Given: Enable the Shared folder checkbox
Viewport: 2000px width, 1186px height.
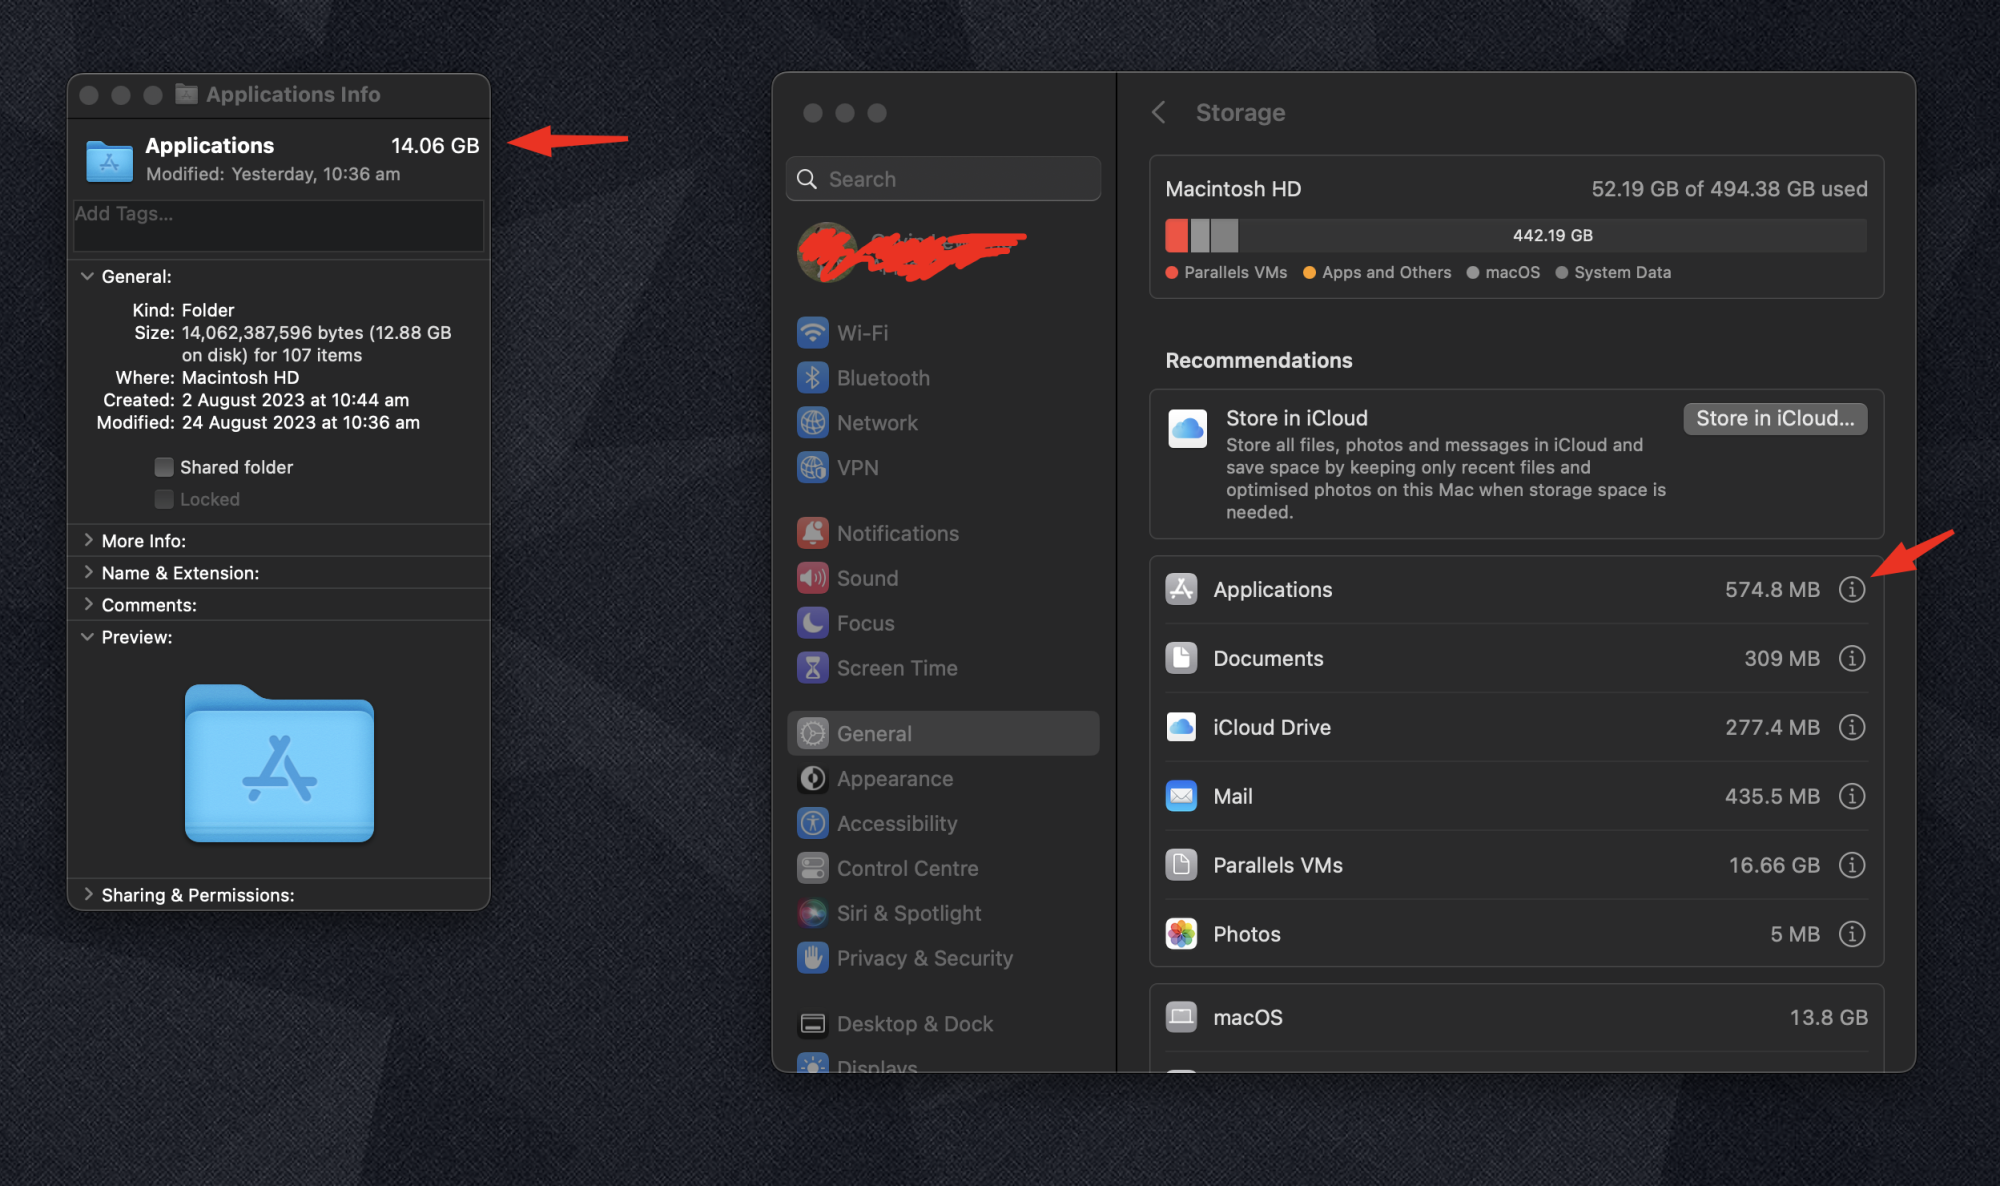Looking at the screenshot, I should coord(164,468).
